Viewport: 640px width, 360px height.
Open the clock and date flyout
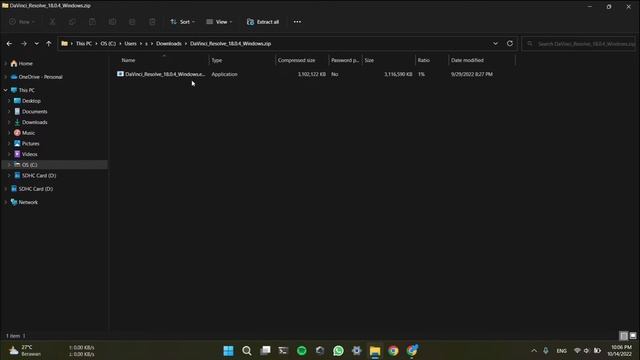pos(619,351)
